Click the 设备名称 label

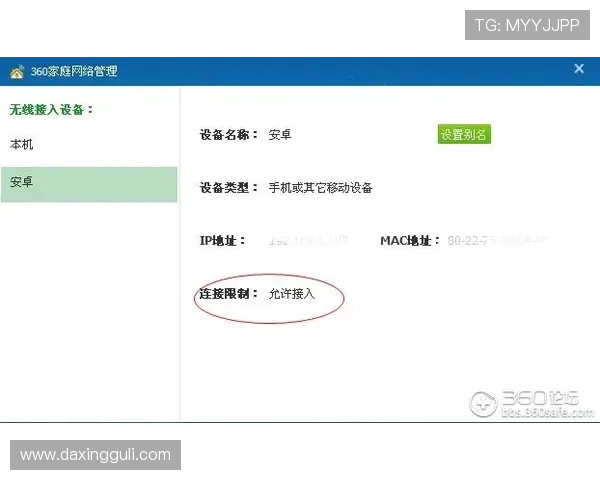pos(228,135)
